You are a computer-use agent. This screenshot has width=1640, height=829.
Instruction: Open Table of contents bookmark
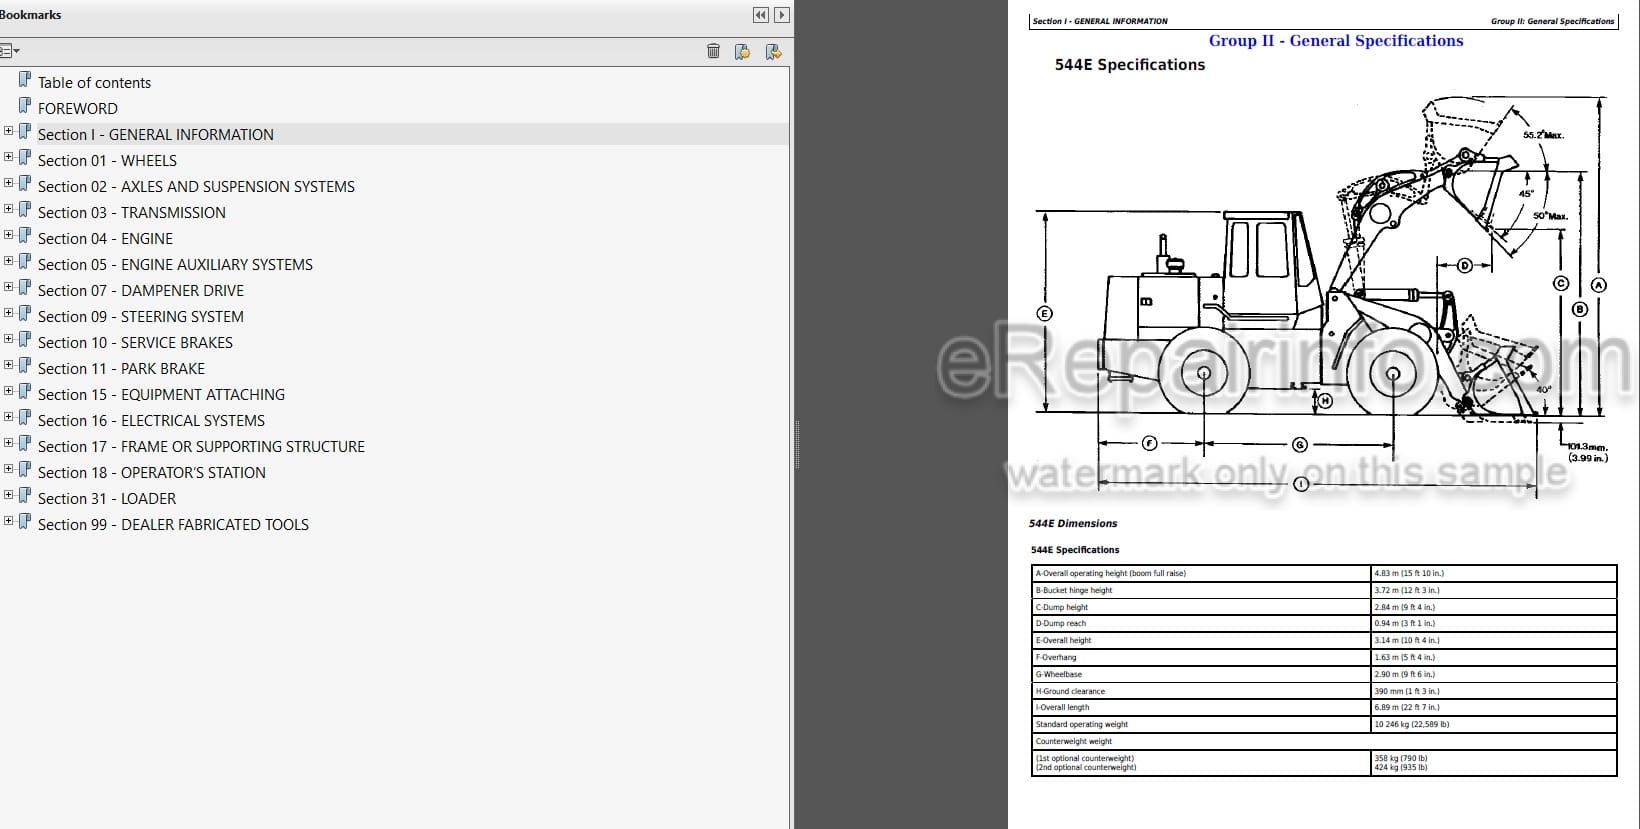[x=94, y=83]
